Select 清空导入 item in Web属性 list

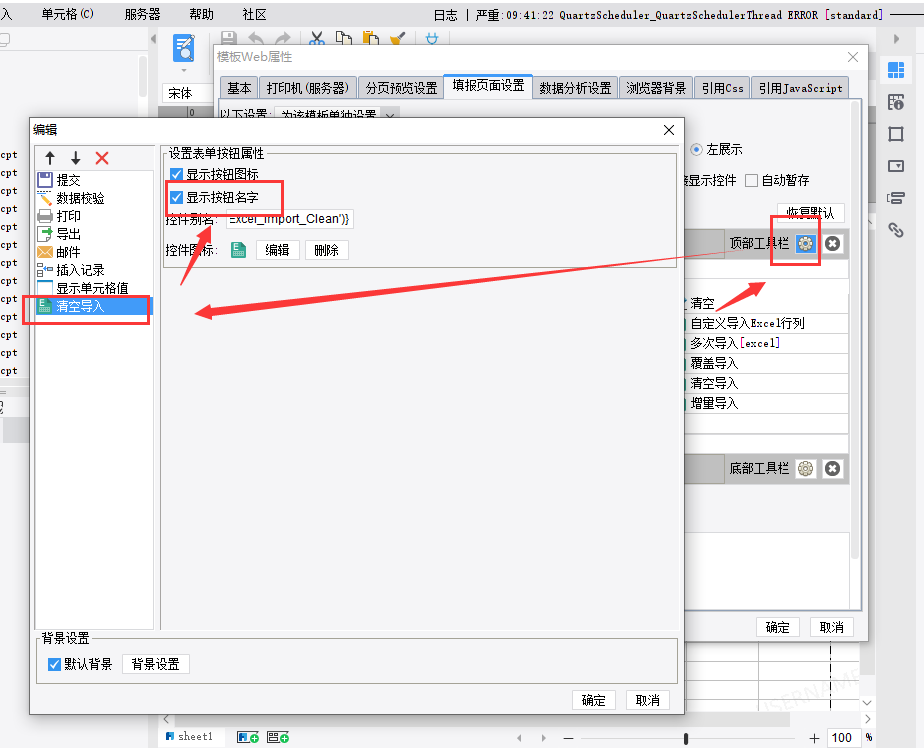click(766, 384)
